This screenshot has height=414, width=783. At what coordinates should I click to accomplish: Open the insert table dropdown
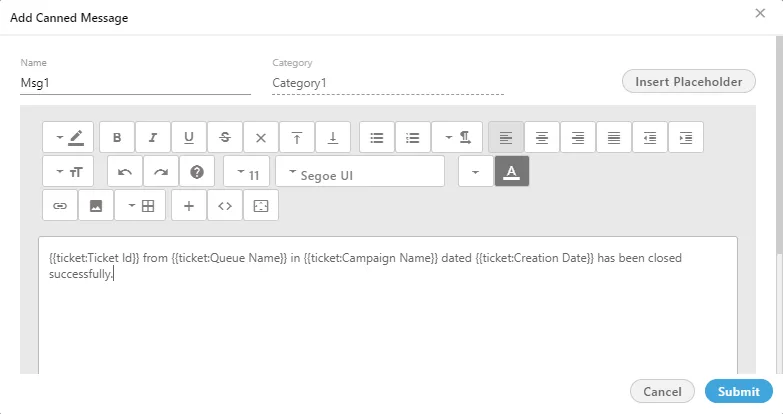click(x=140, y=205)
